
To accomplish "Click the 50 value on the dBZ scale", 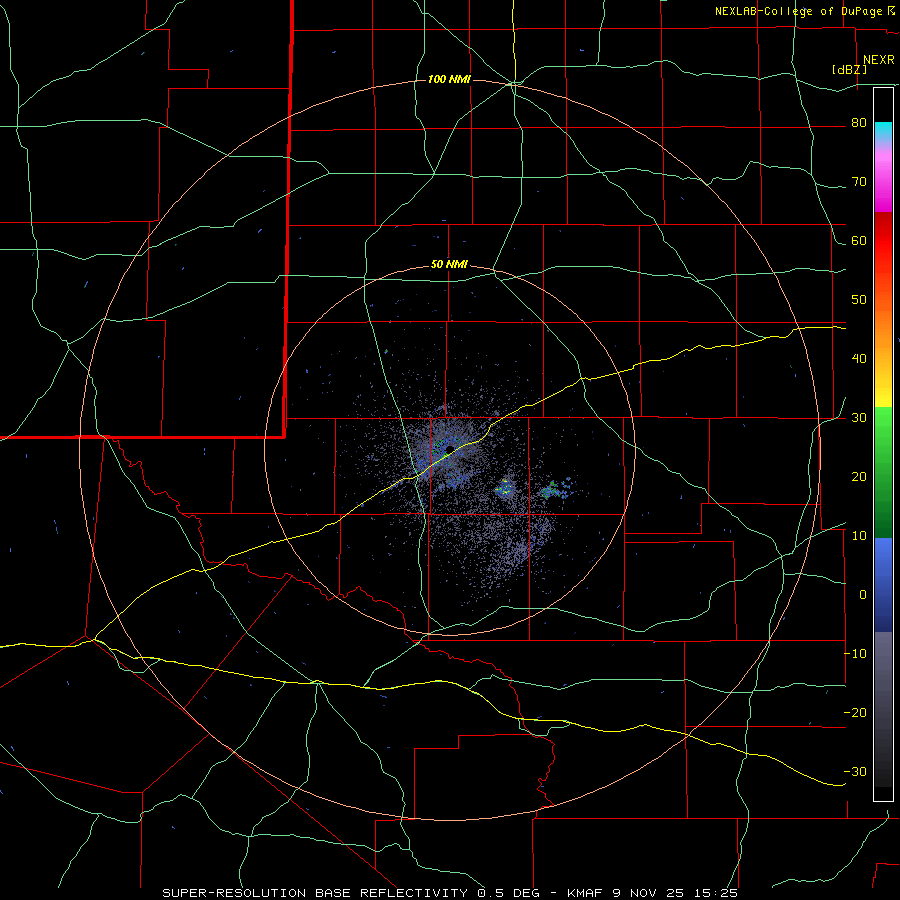I will click(x=859, y=300).
